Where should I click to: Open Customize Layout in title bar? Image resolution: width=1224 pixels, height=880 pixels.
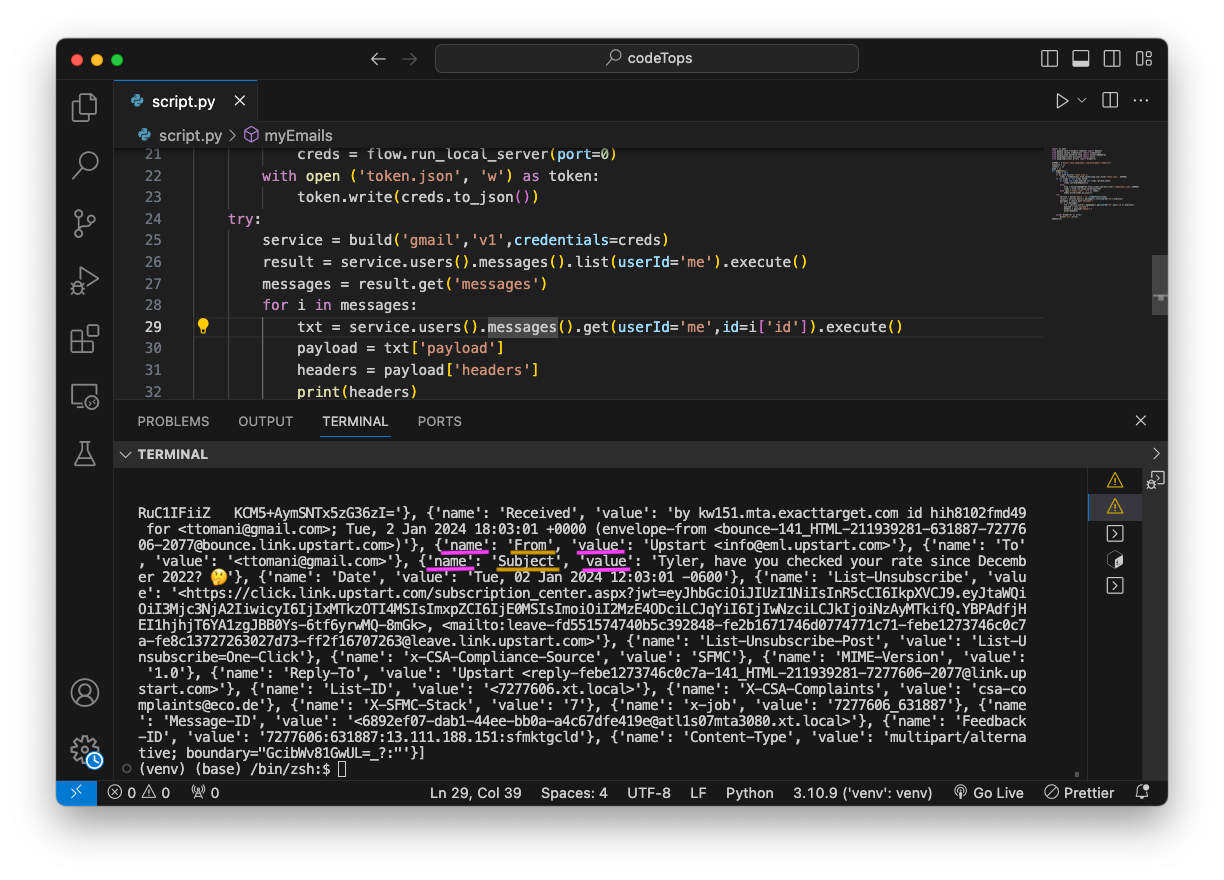[x=1143, y=59]
